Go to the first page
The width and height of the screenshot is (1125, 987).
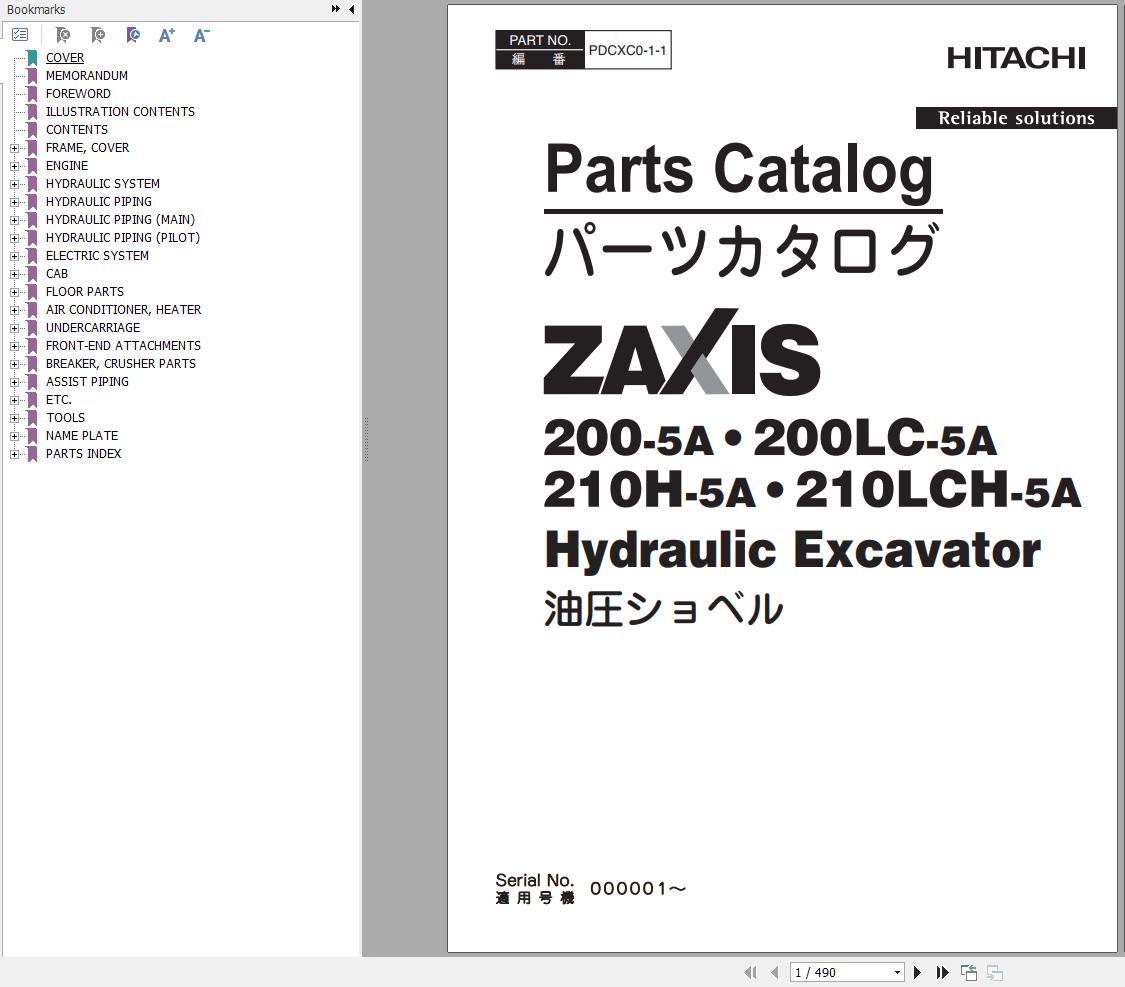[750, 973]
